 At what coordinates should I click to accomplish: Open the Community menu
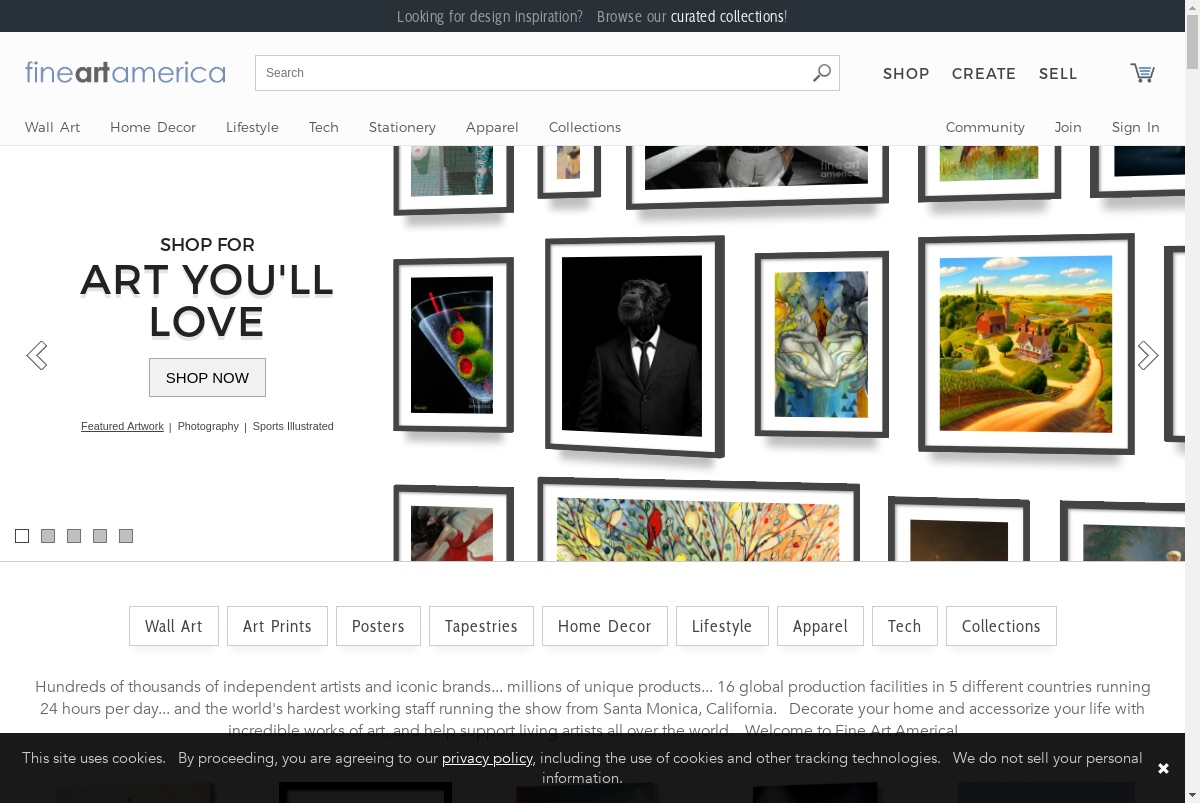coord(985,127)
